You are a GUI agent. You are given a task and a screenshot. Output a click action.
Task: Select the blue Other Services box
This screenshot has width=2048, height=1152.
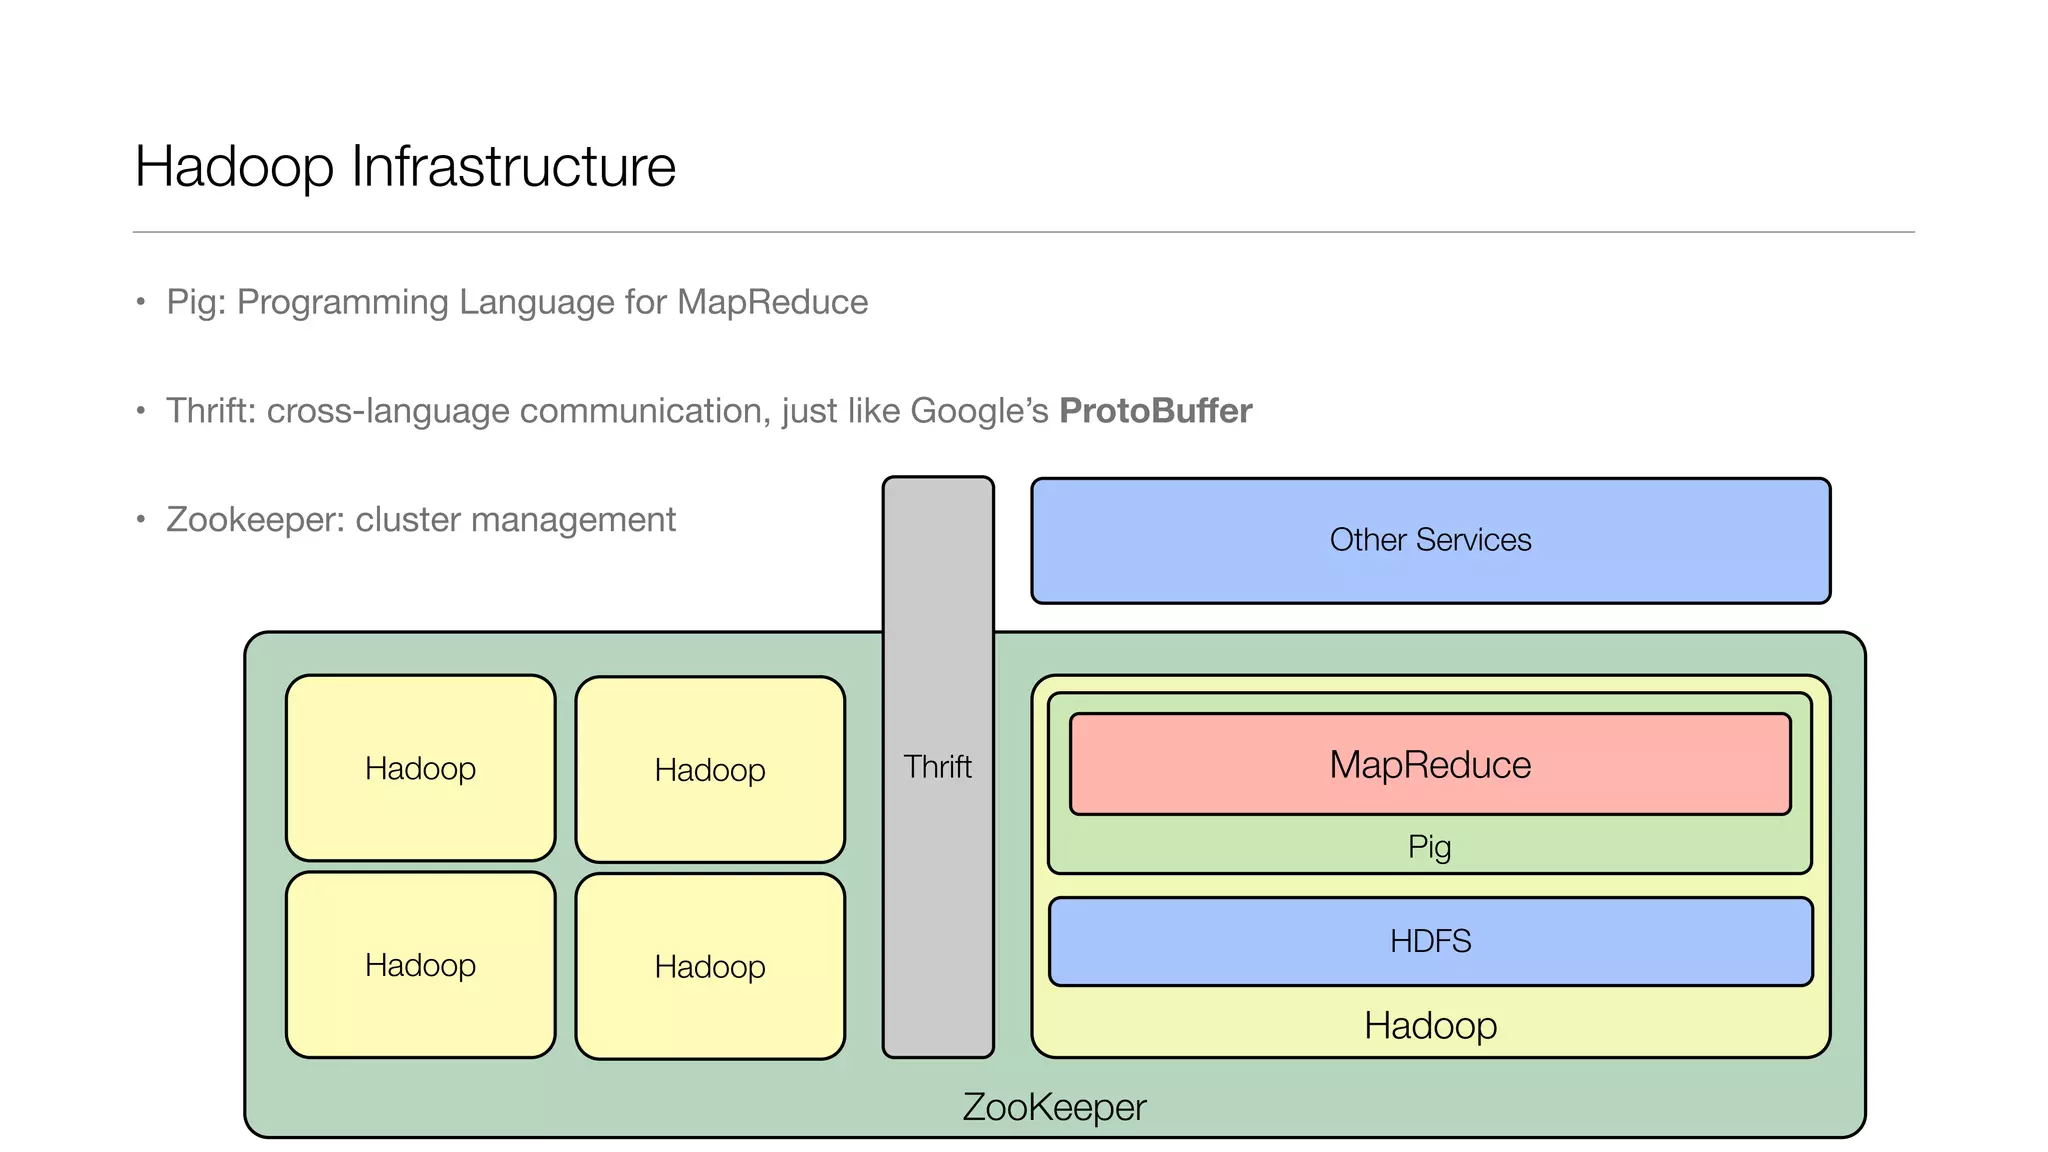1430,540
